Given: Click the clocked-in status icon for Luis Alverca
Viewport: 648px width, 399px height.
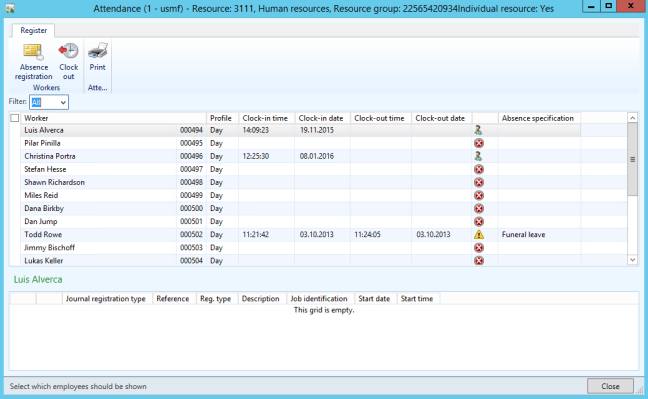Looking at the screenshot, I should [x=479, y=130].
